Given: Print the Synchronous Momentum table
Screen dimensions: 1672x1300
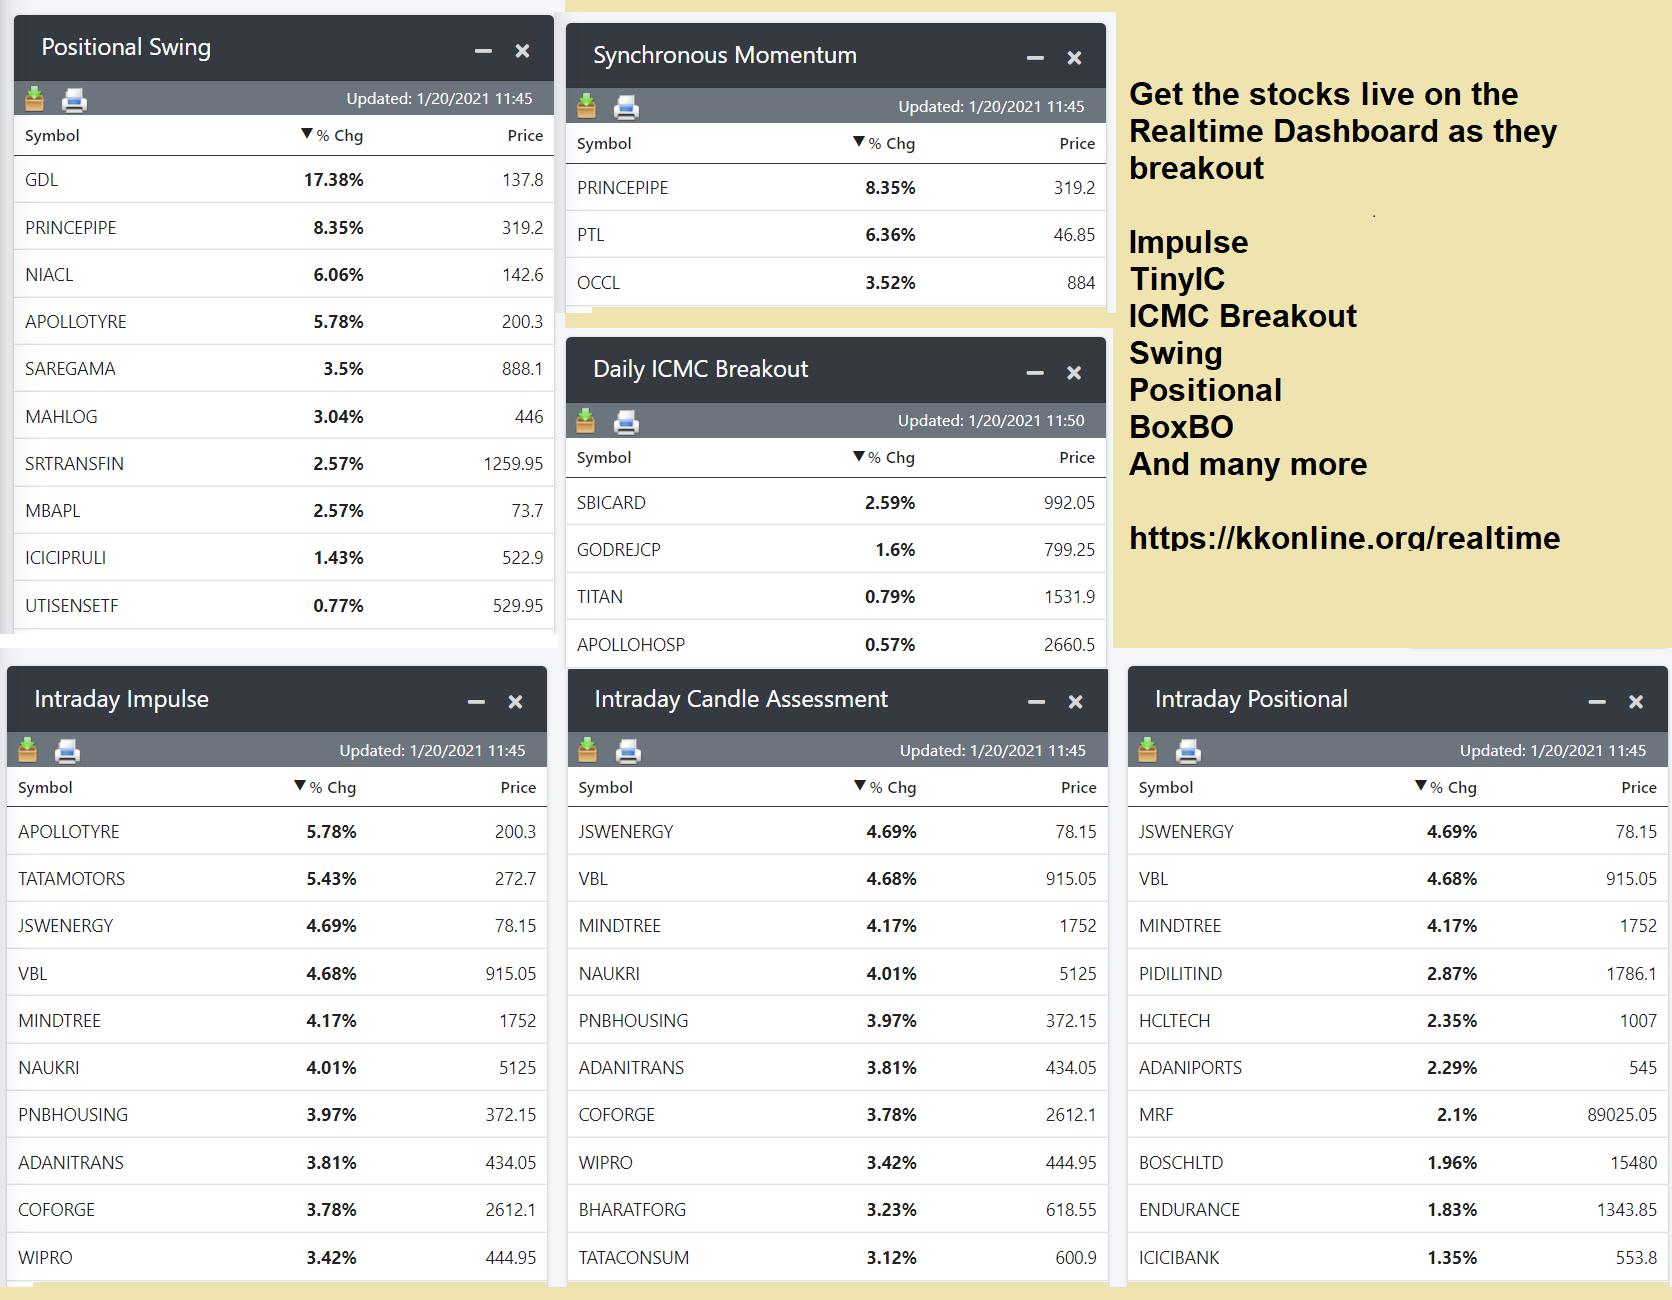Looking at the screenshot, I should pos(626,107).
